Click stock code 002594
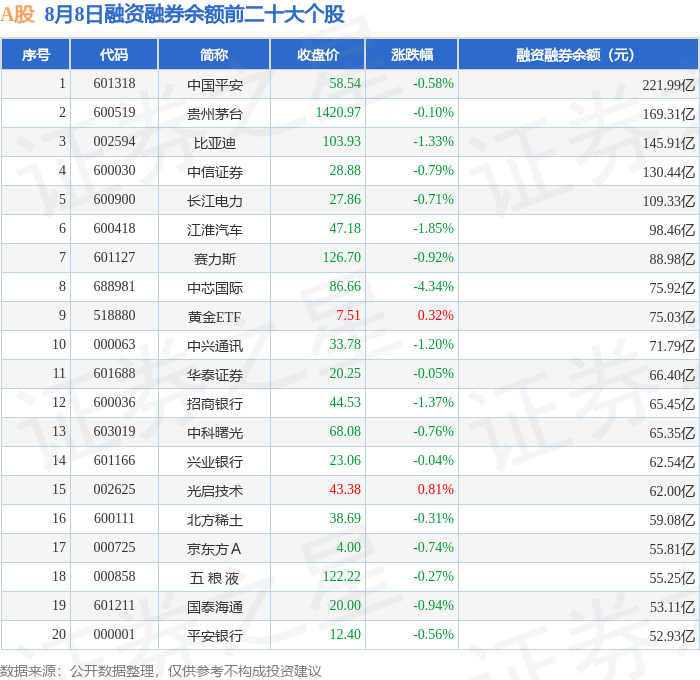 114,141
